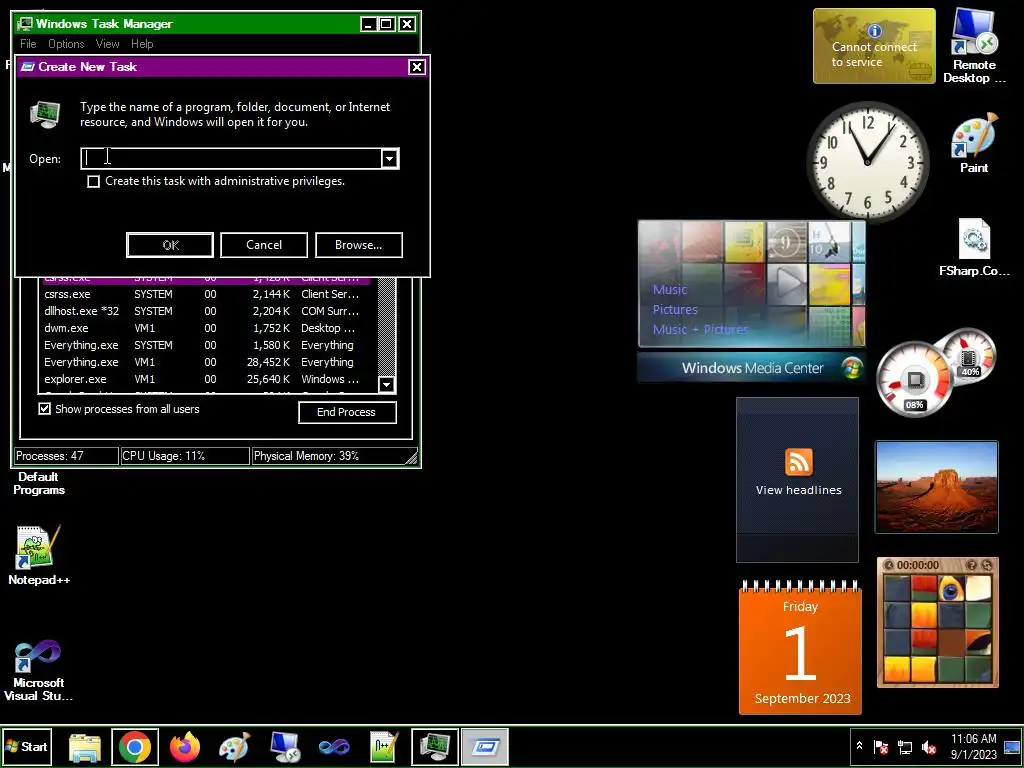Click the RSS icon in feed gadget
The image size is (1024, 768).
(798, 462)
